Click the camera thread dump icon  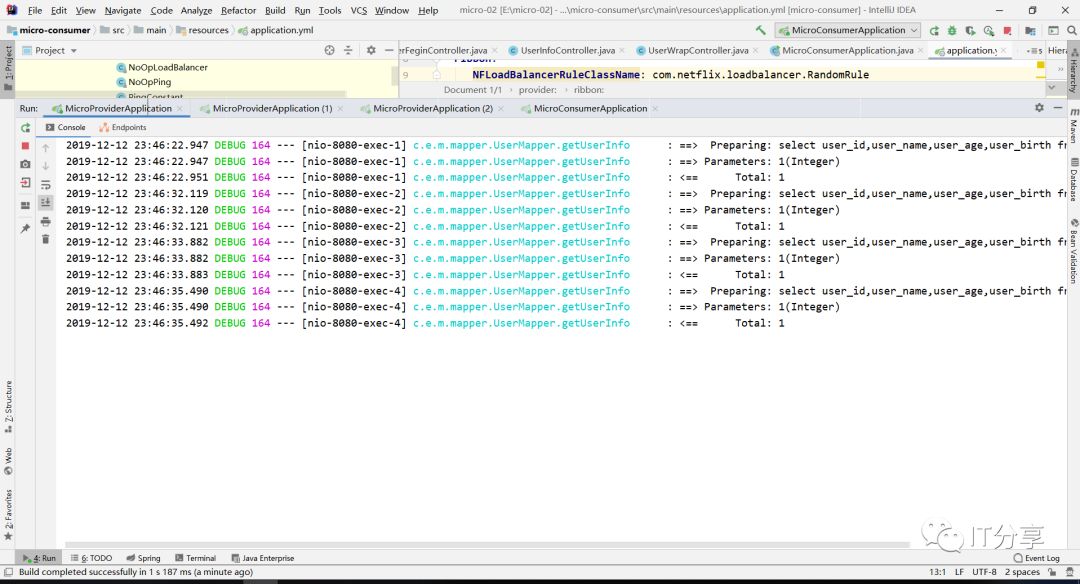tap(25, 164)
